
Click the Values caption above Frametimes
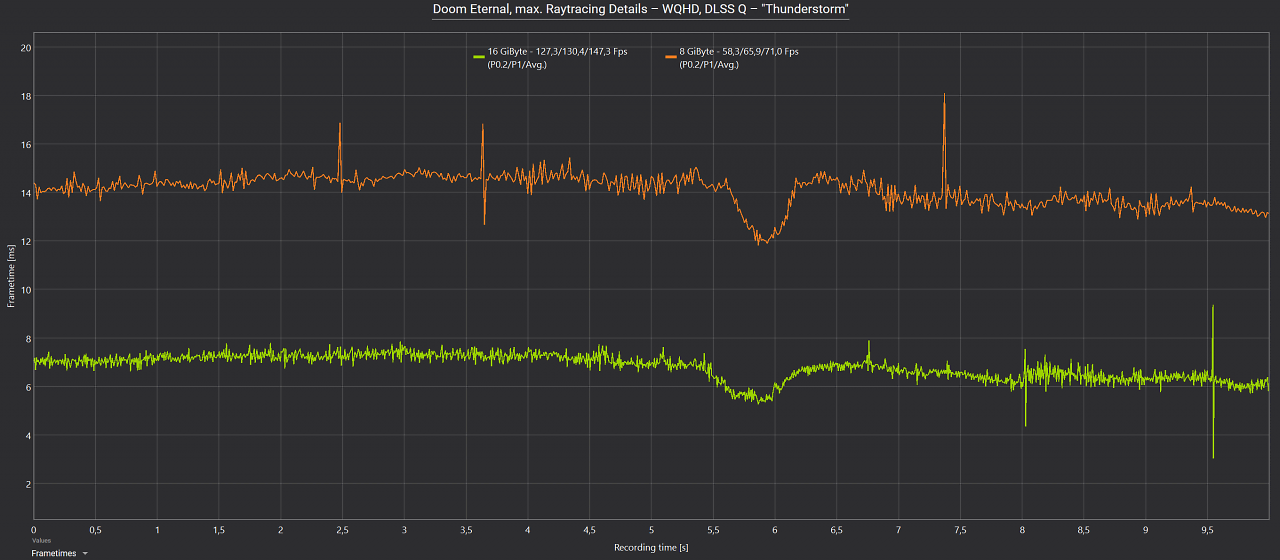pyautogui.click(x=41, y=541)
